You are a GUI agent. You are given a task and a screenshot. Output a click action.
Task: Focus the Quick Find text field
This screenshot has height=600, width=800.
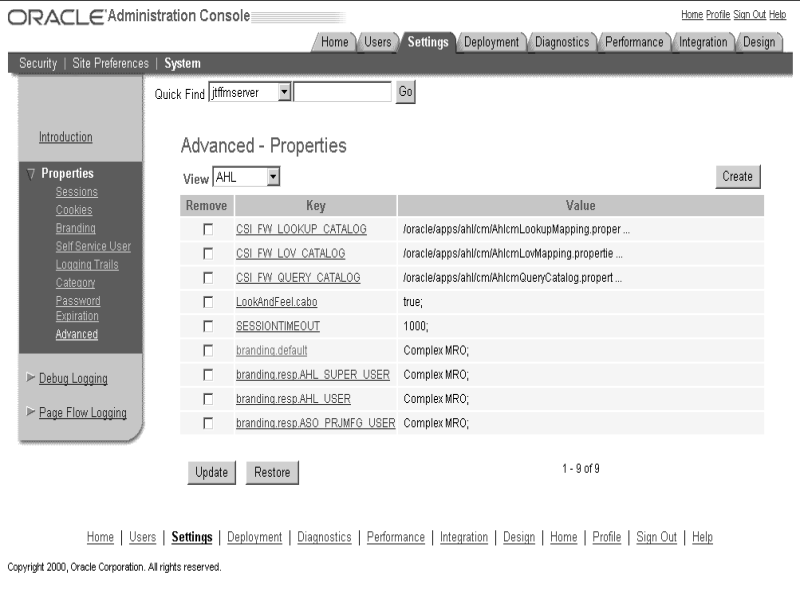tap(342, 92)
